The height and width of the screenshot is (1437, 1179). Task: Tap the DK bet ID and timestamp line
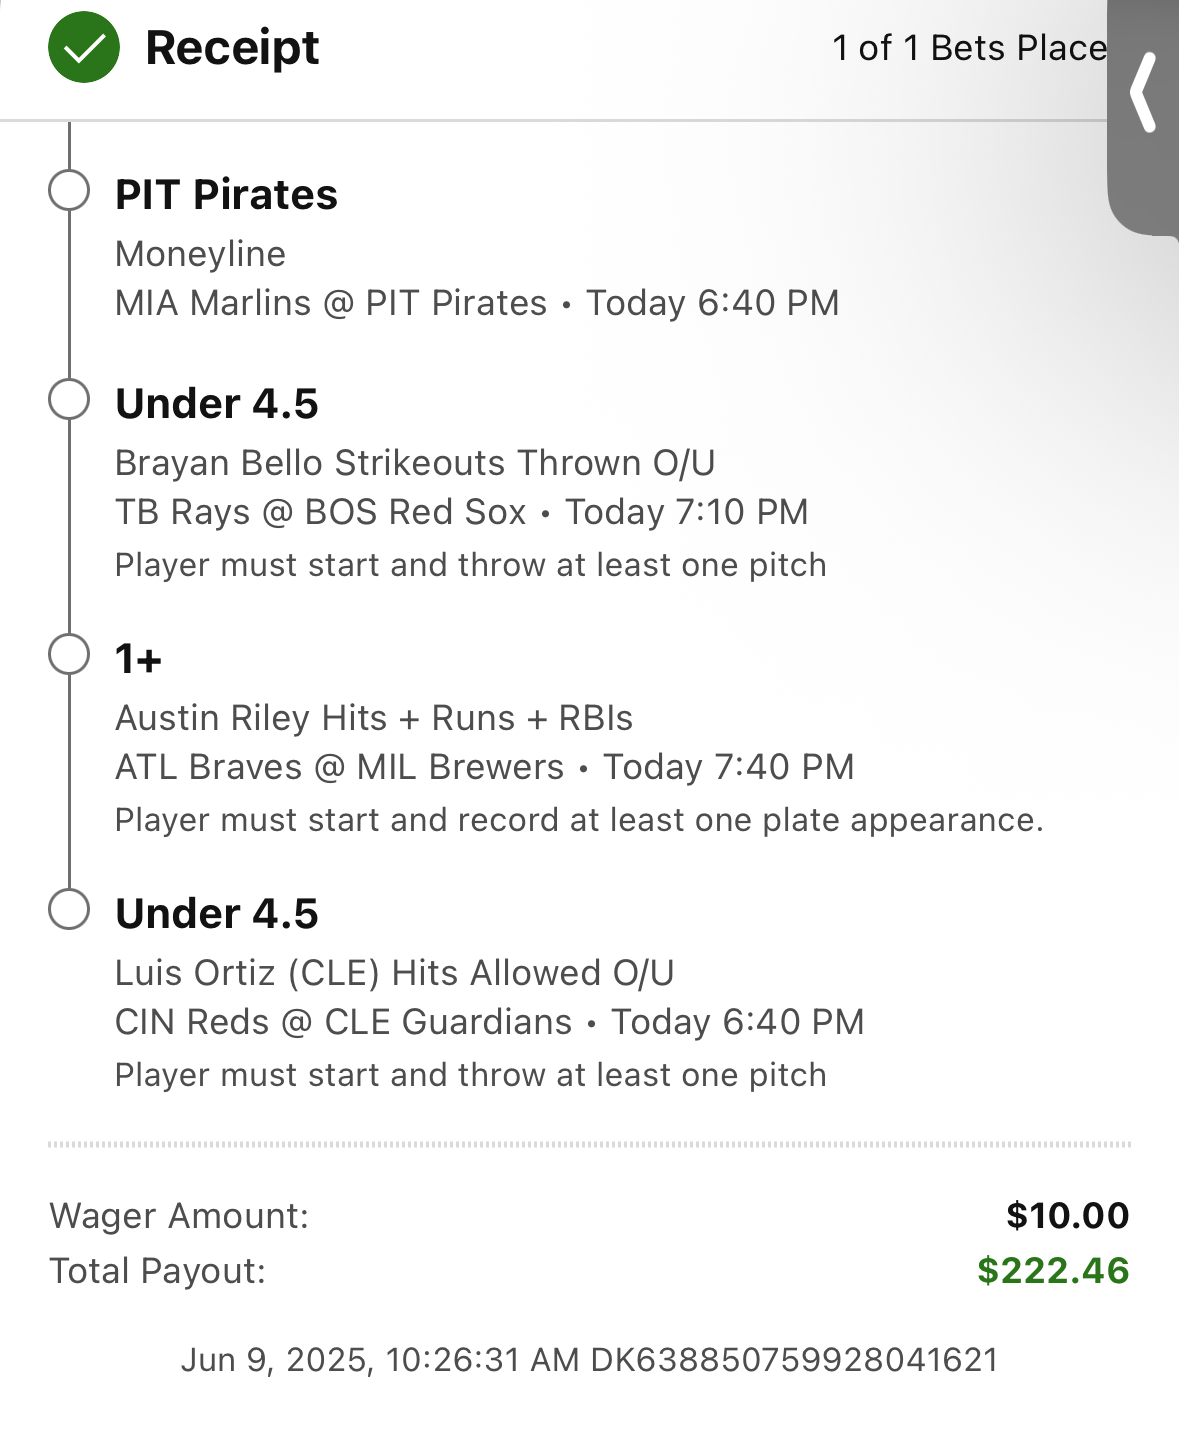point(589,1360)
